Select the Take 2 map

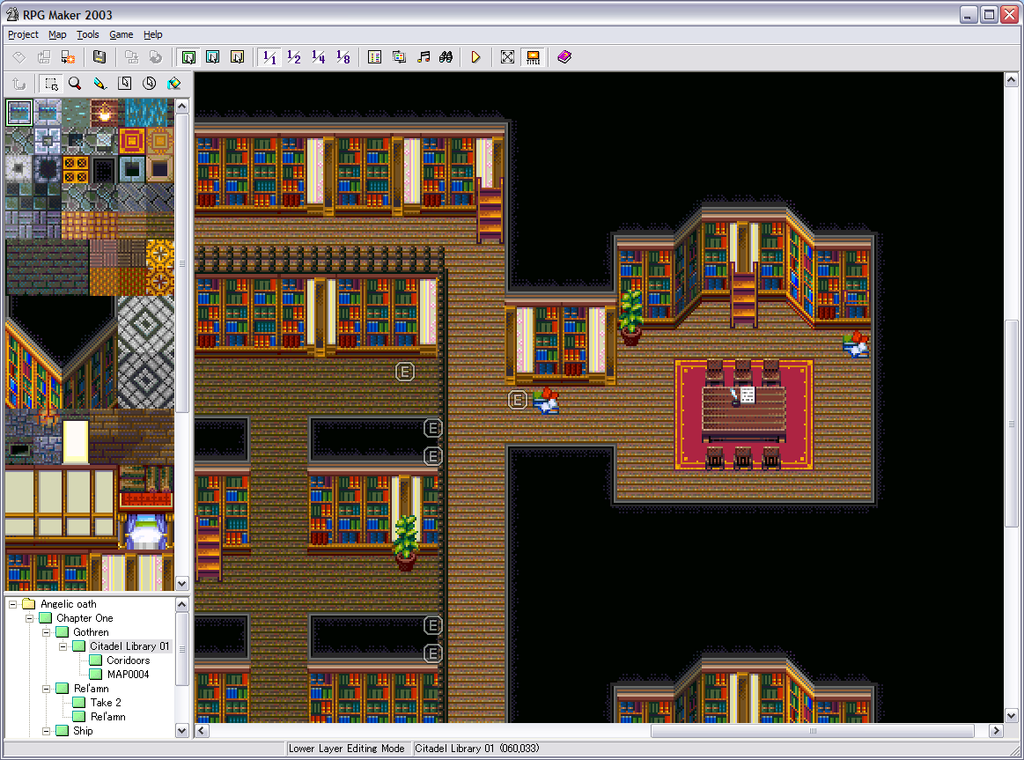pos(106,703)
